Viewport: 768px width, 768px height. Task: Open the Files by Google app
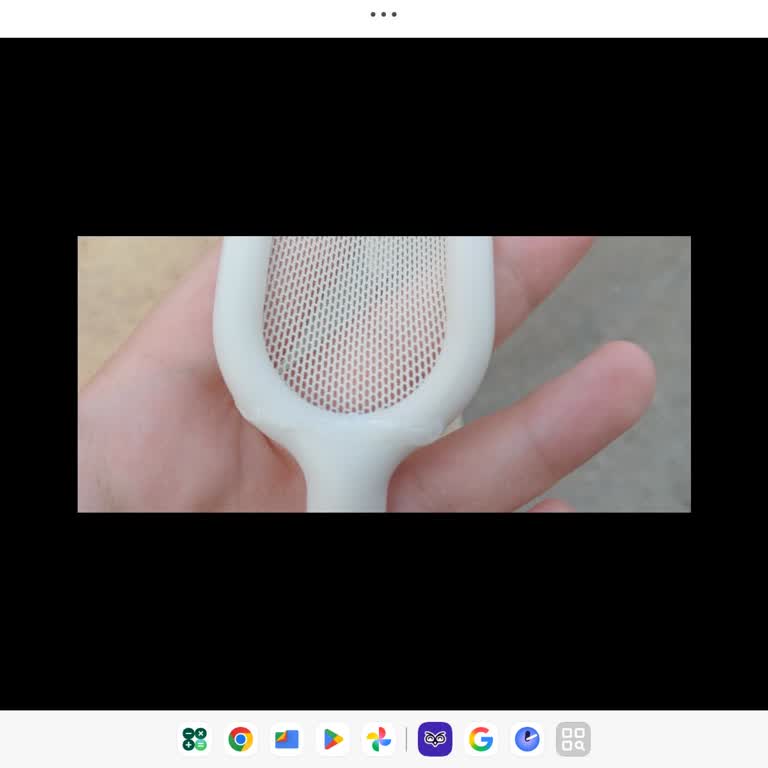287,739
